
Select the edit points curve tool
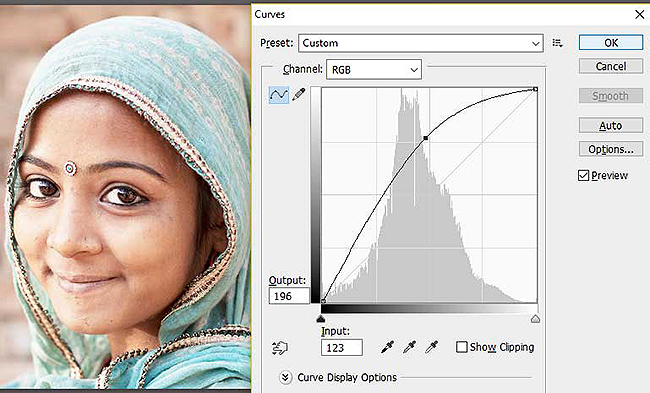click(x=279, y=95)
